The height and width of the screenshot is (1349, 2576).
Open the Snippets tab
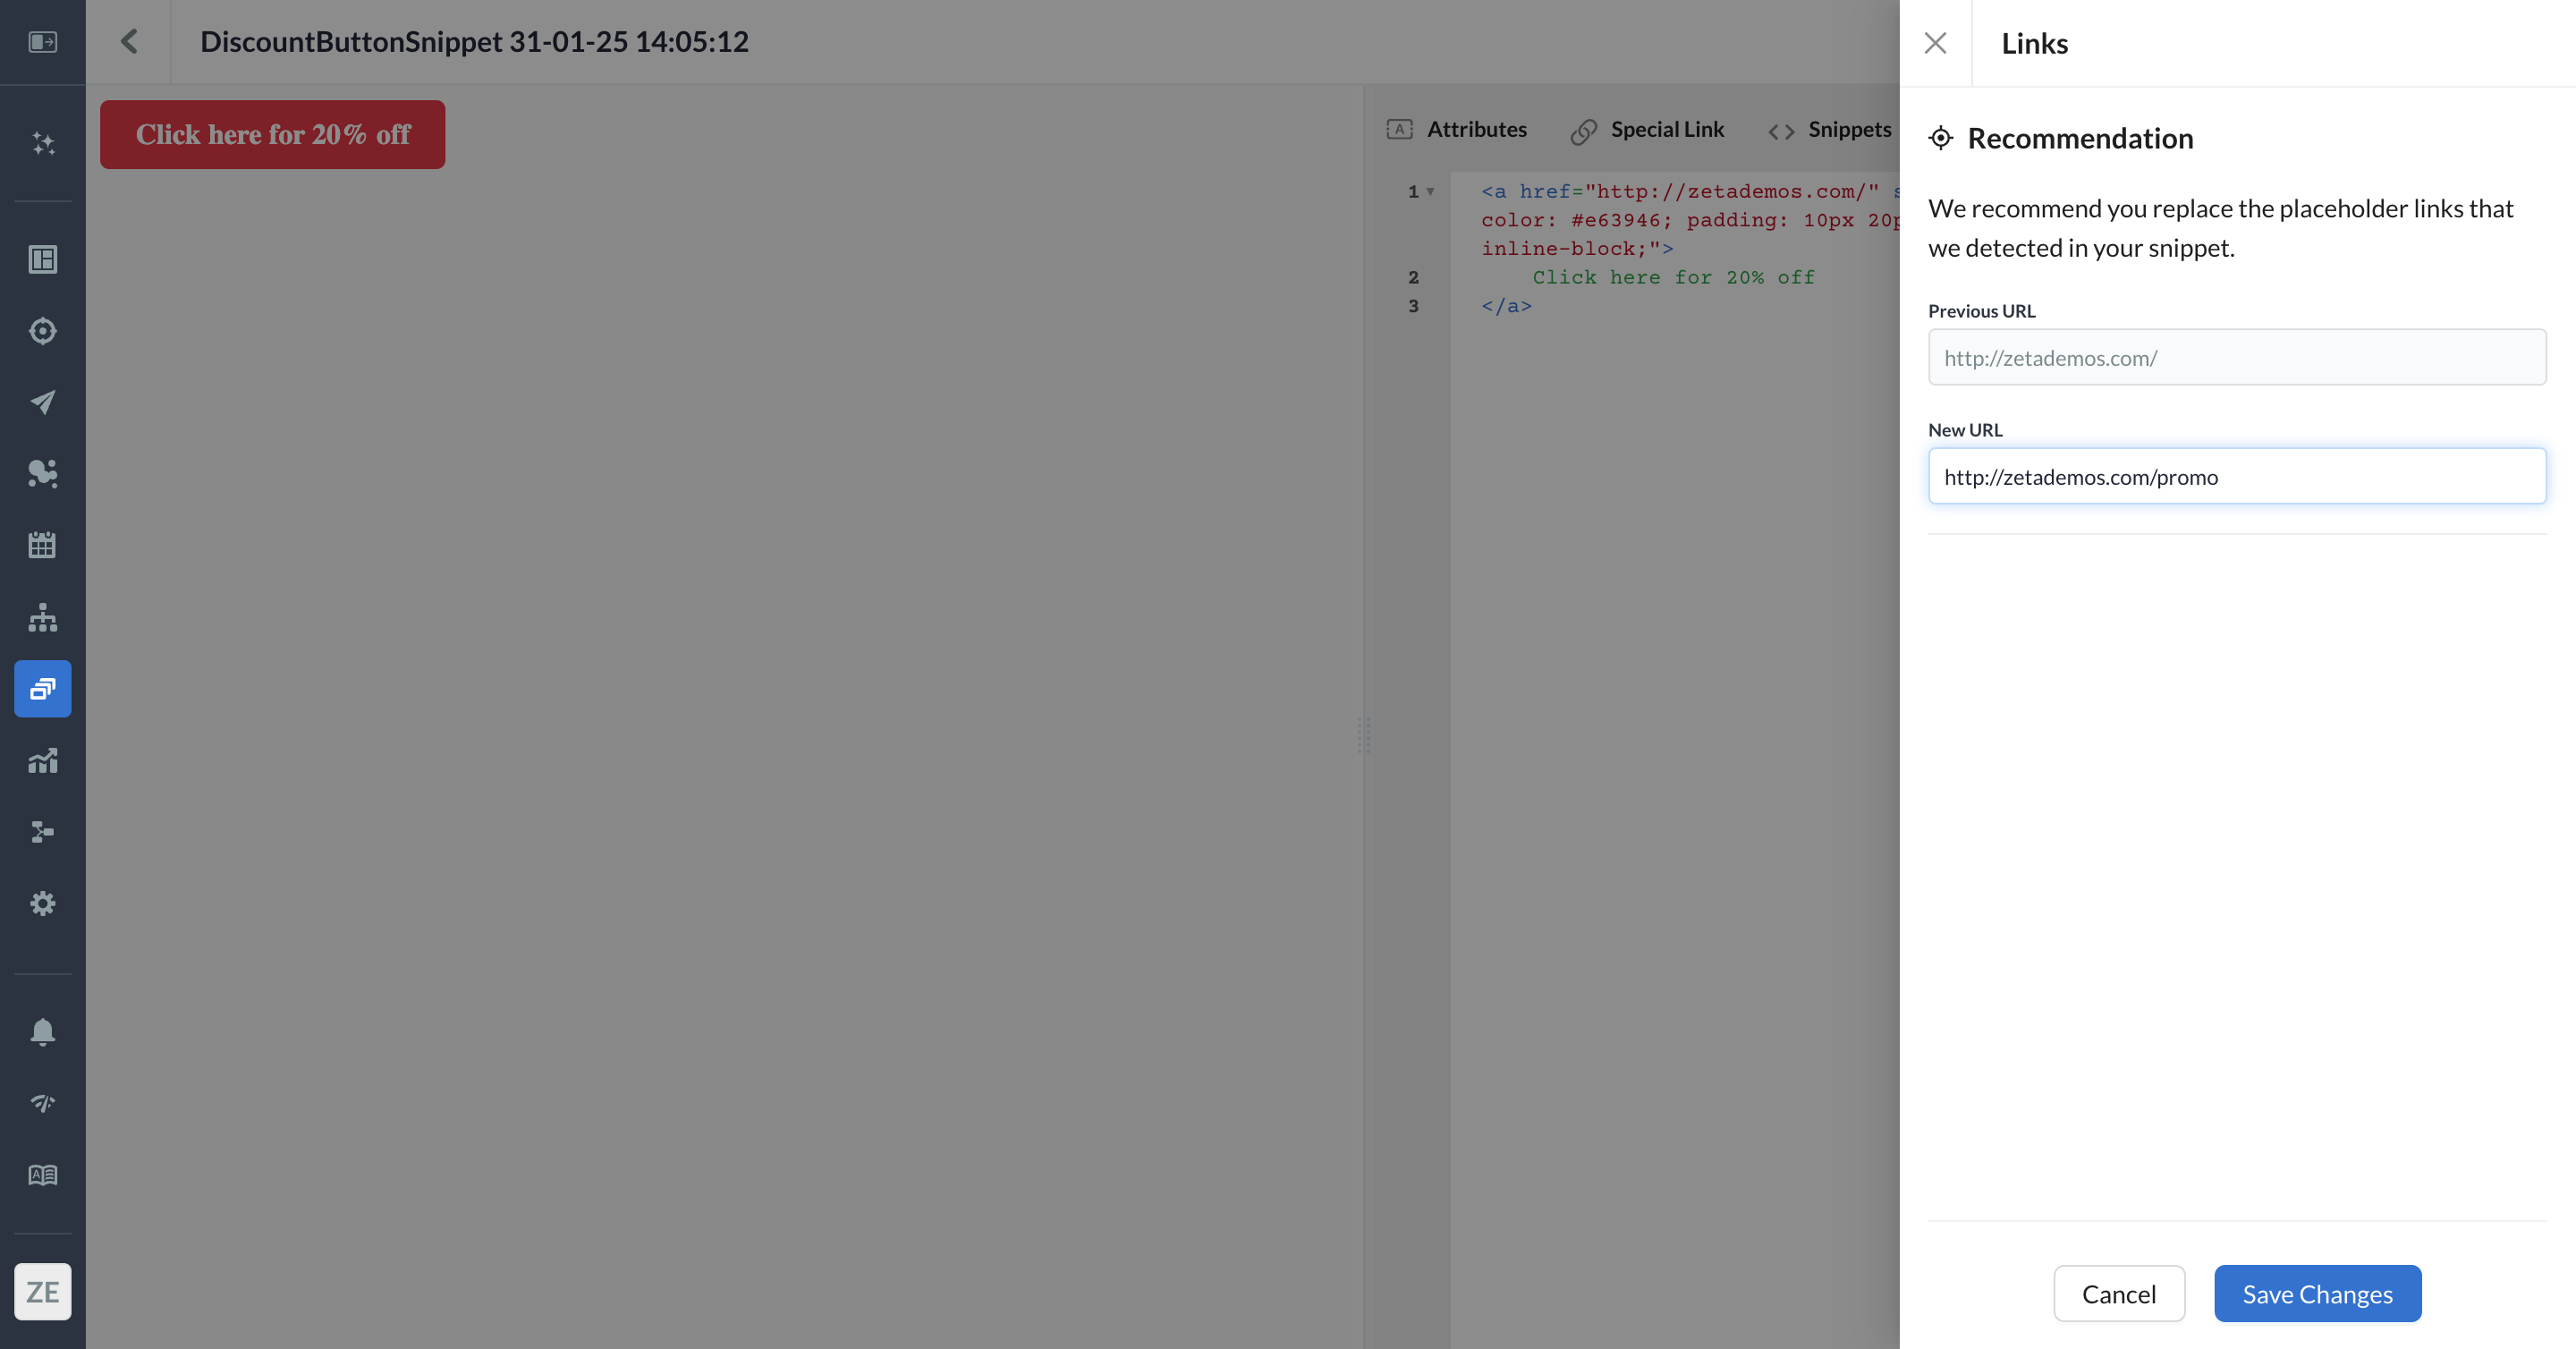tap(1830, 130)
